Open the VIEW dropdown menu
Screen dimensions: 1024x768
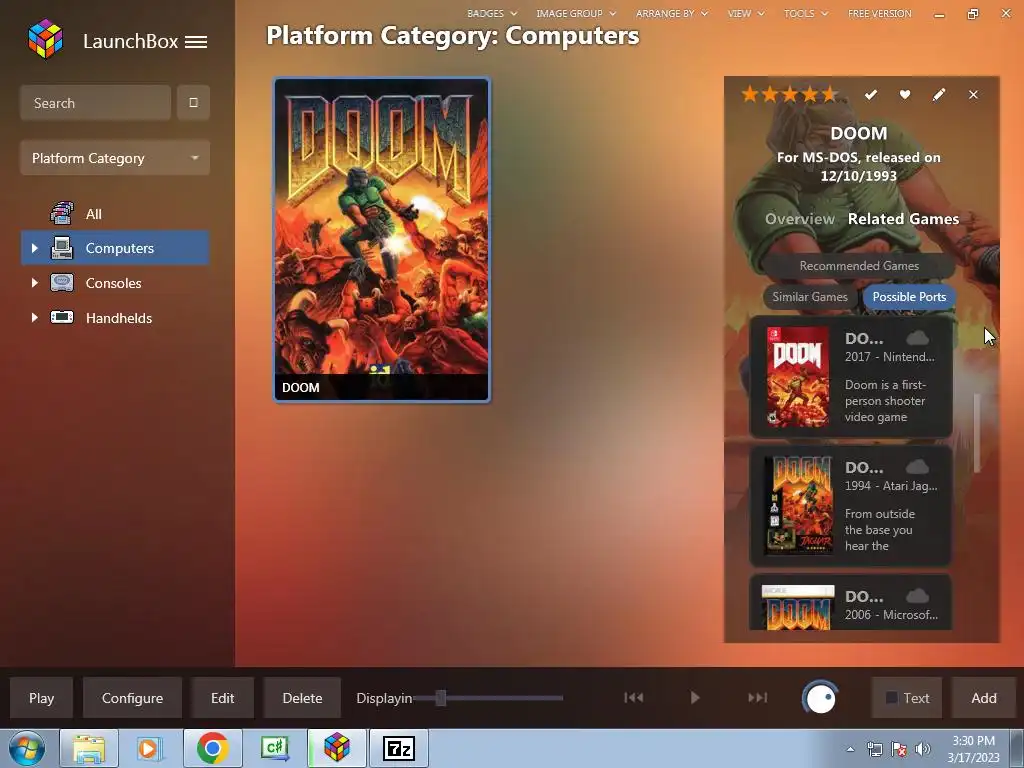746,13
